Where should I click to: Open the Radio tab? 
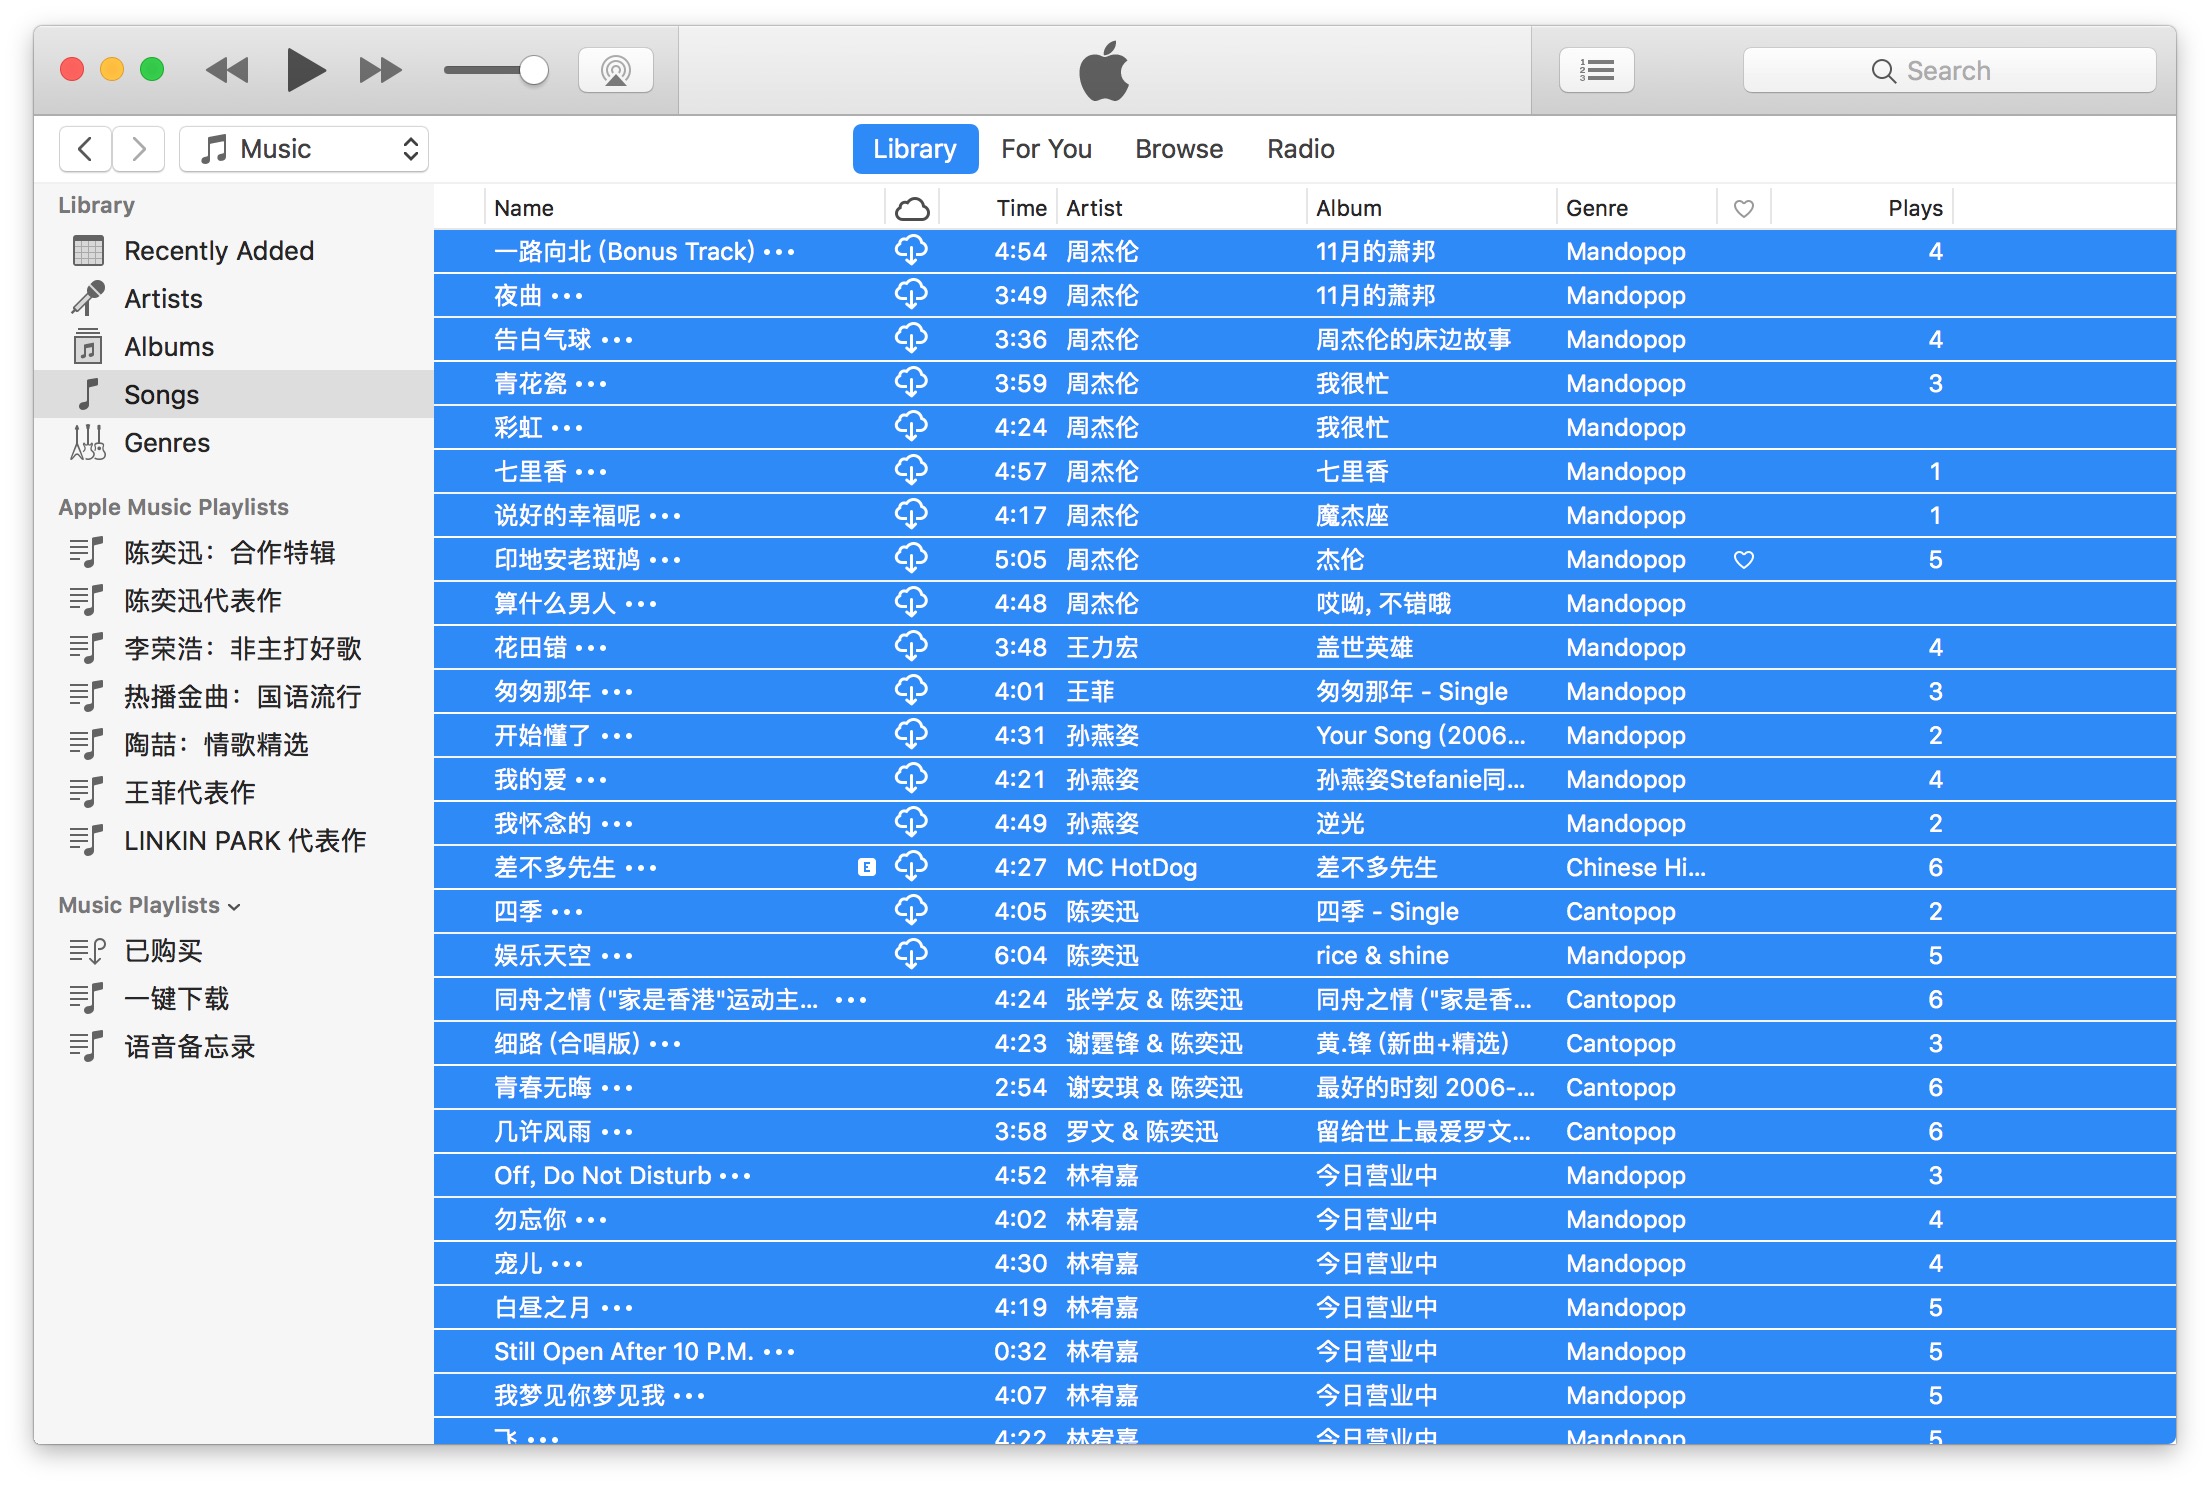(x=1299, y=148)
